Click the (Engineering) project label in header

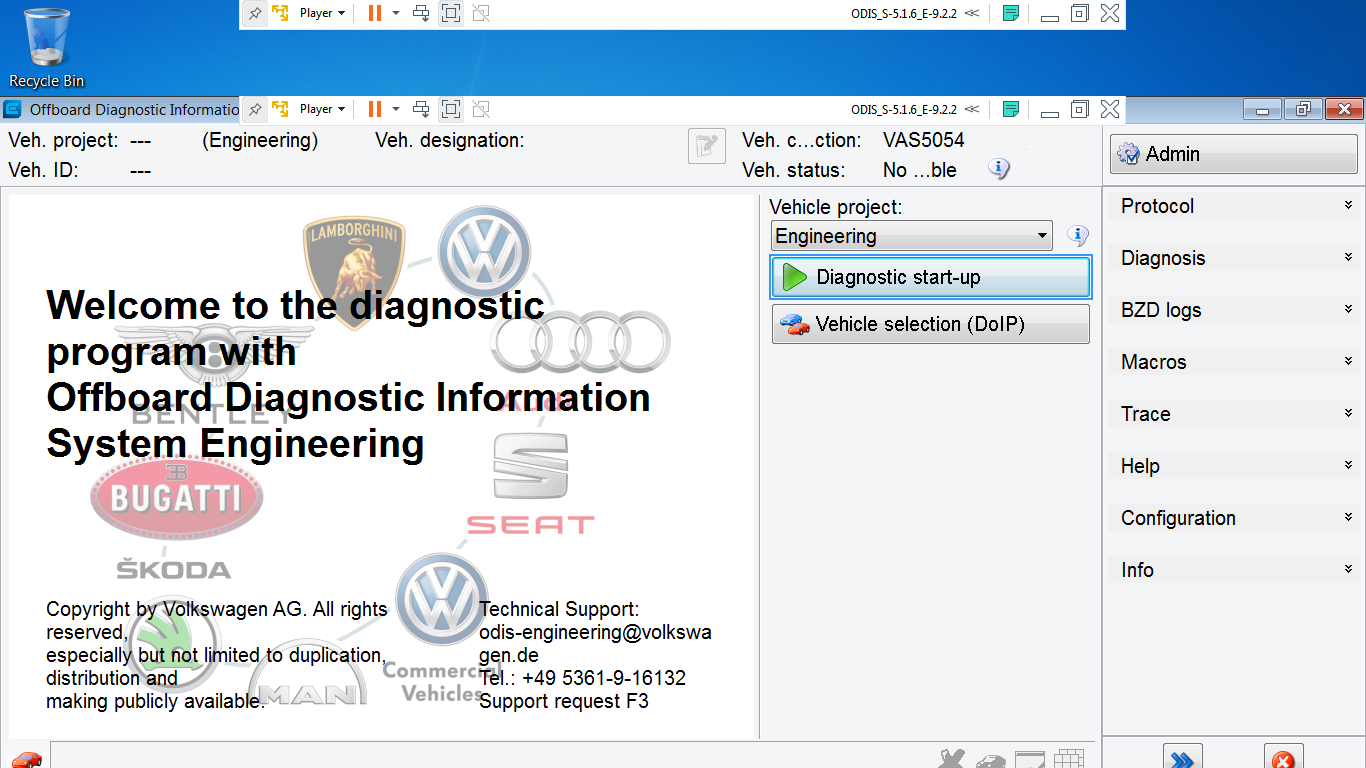[x=260, y=140]
